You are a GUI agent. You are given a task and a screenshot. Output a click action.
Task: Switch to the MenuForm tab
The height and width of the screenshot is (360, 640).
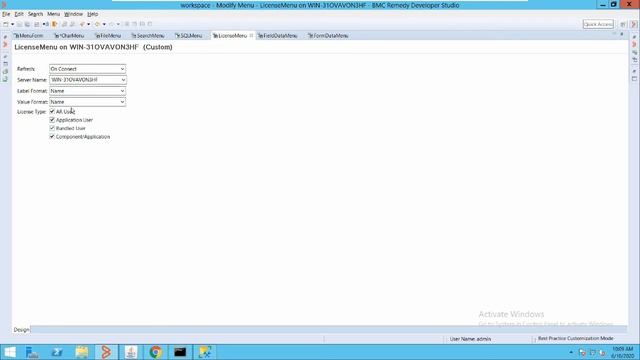click(x=29, y=36)
